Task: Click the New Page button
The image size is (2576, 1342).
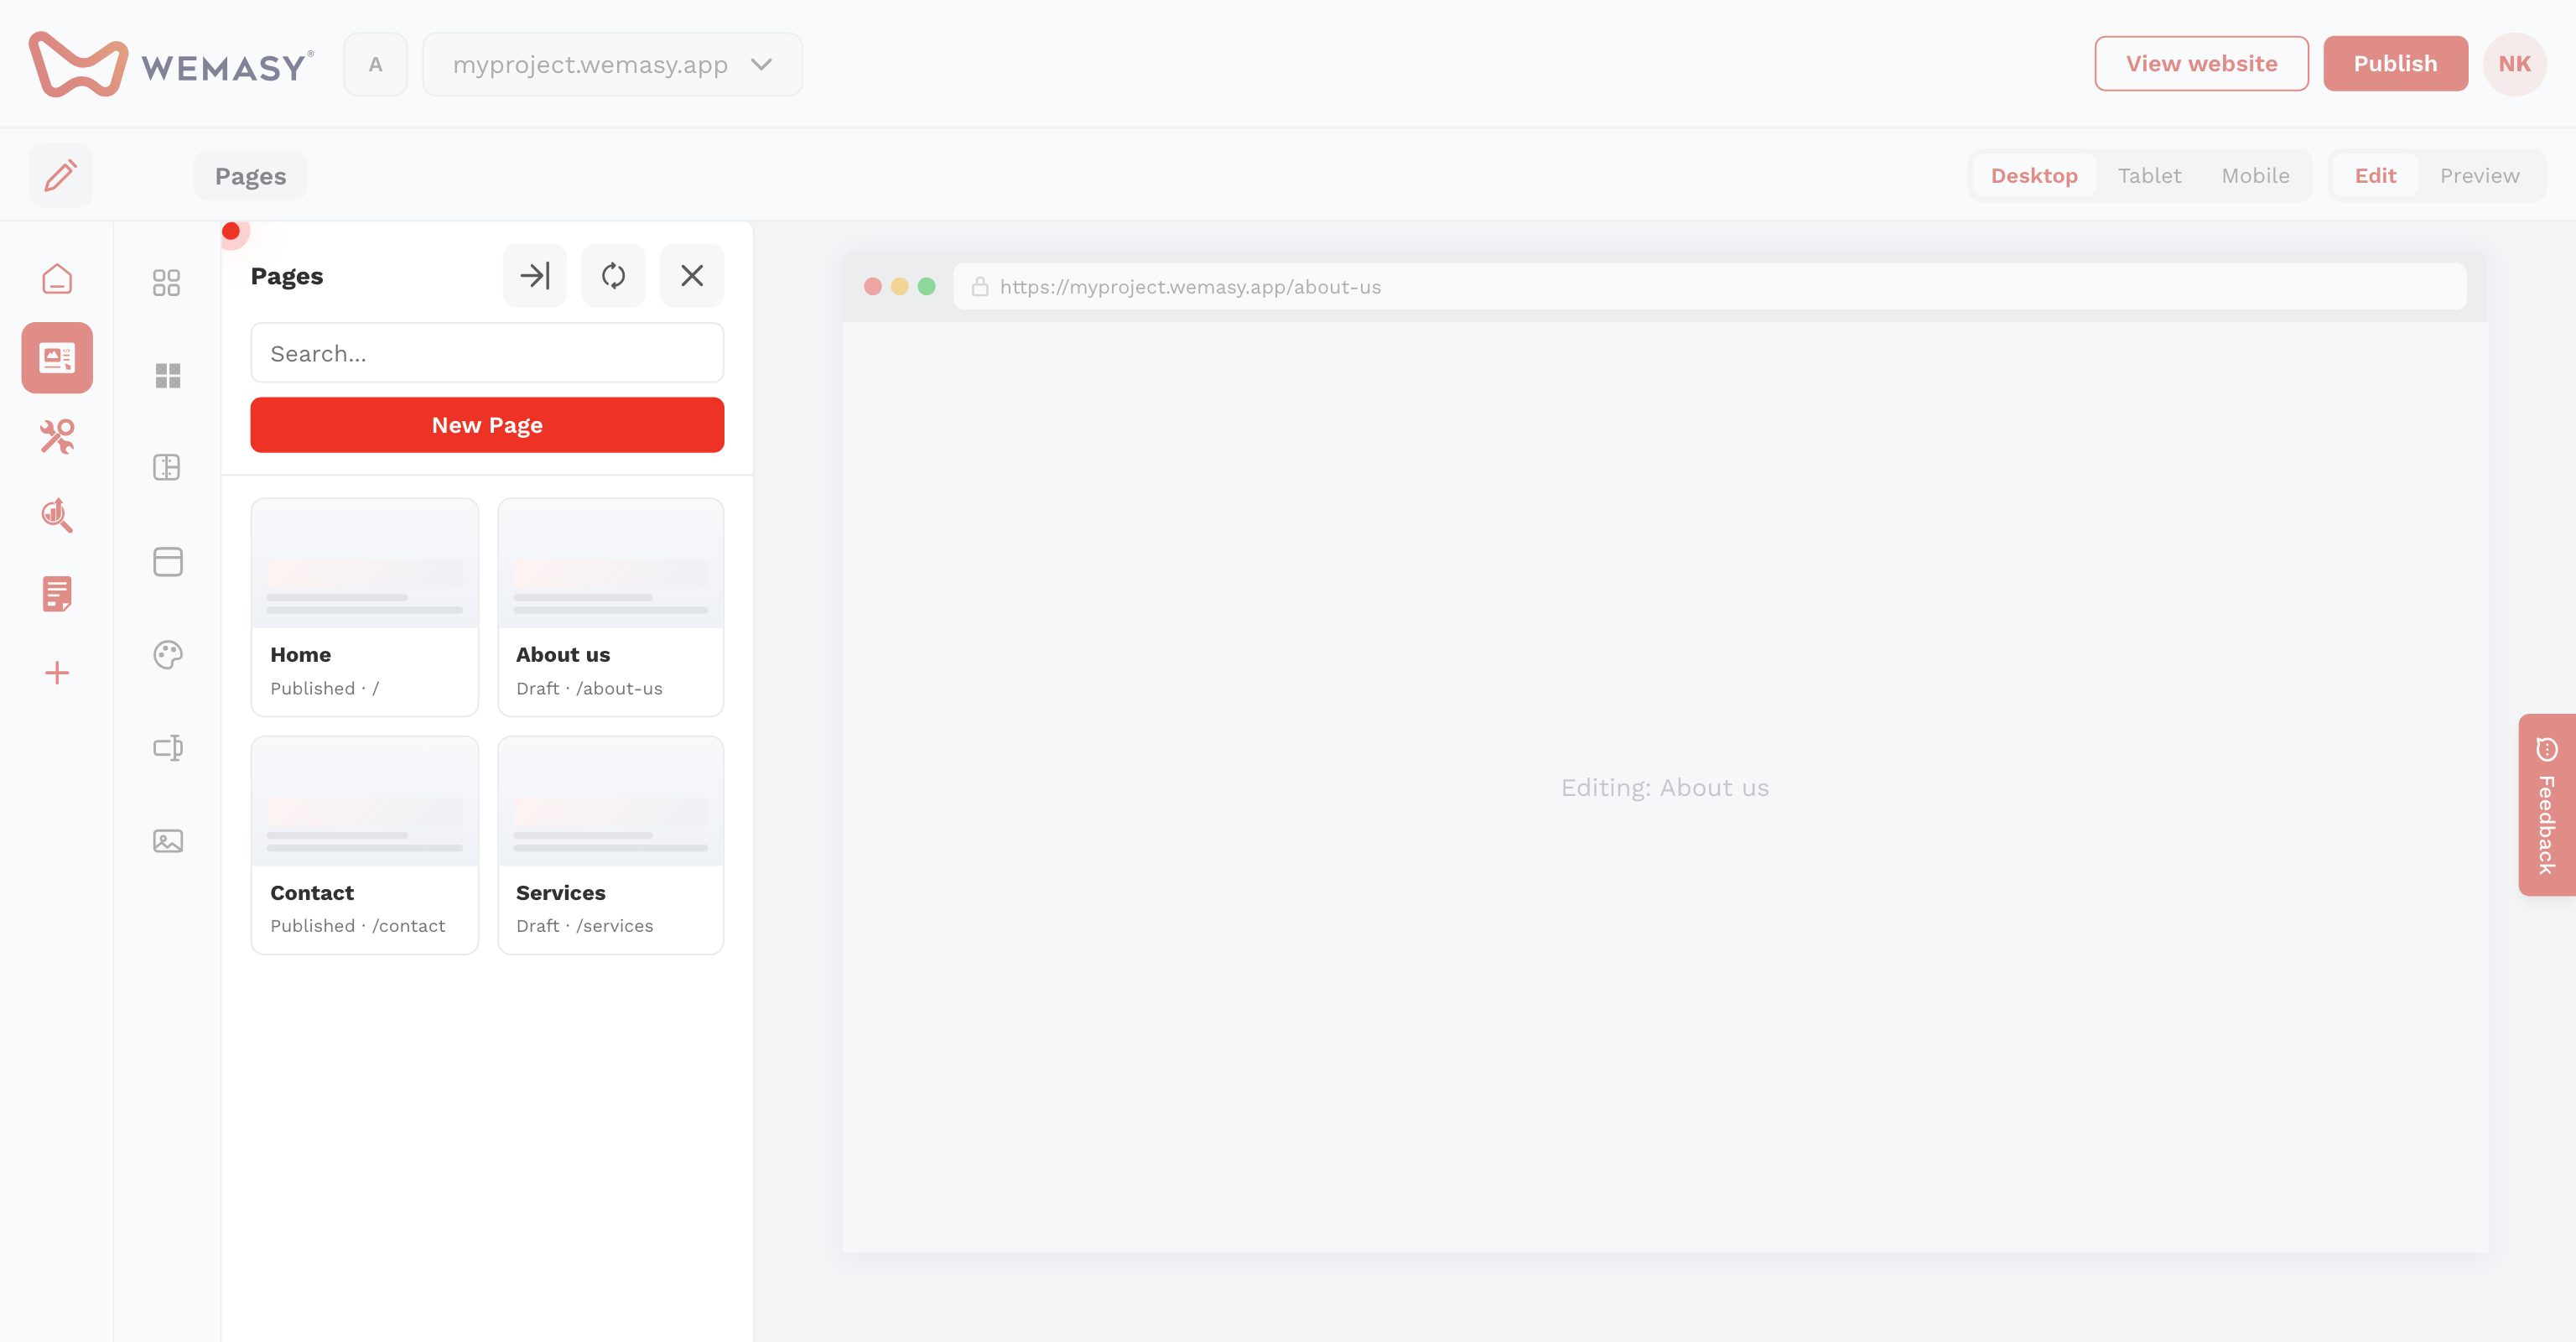Action: tap(487, 425)
